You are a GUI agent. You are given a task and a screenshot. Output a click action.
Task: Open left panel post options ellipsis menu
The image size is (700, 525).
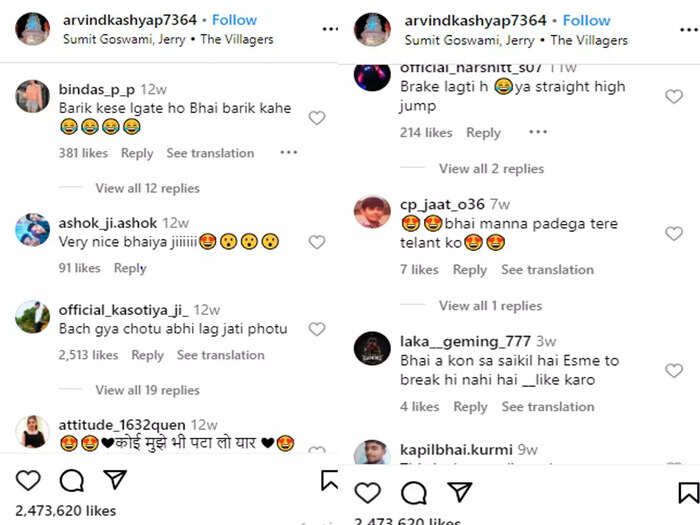click(x=330, y=29)
